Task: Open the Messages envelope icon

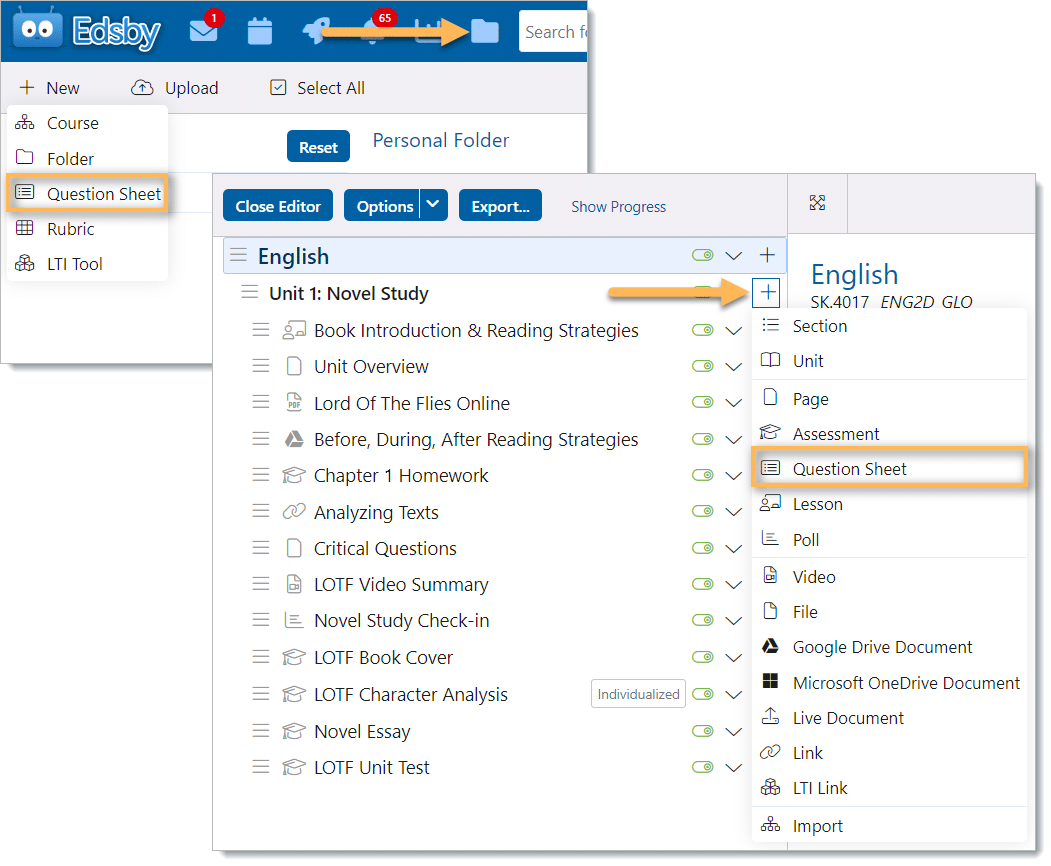Action: (203, 32)
